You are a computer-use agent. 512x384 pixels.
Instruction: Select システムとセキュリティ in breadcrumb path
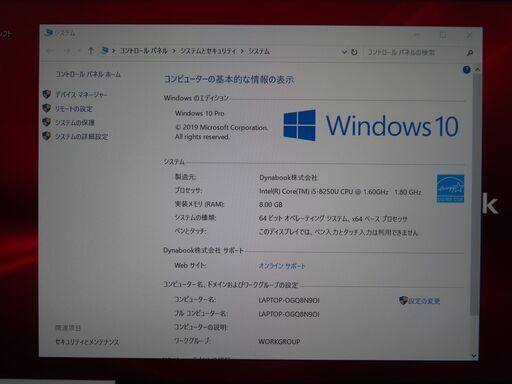[208, 51]
